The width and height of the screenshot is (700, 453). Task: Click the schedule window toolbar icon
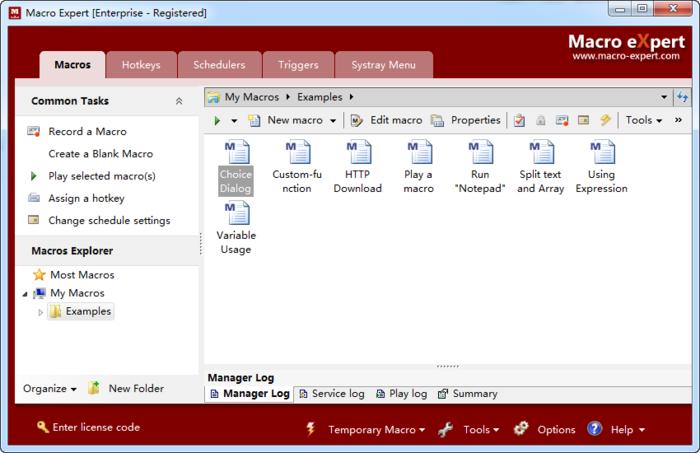(x=583, y=120)
